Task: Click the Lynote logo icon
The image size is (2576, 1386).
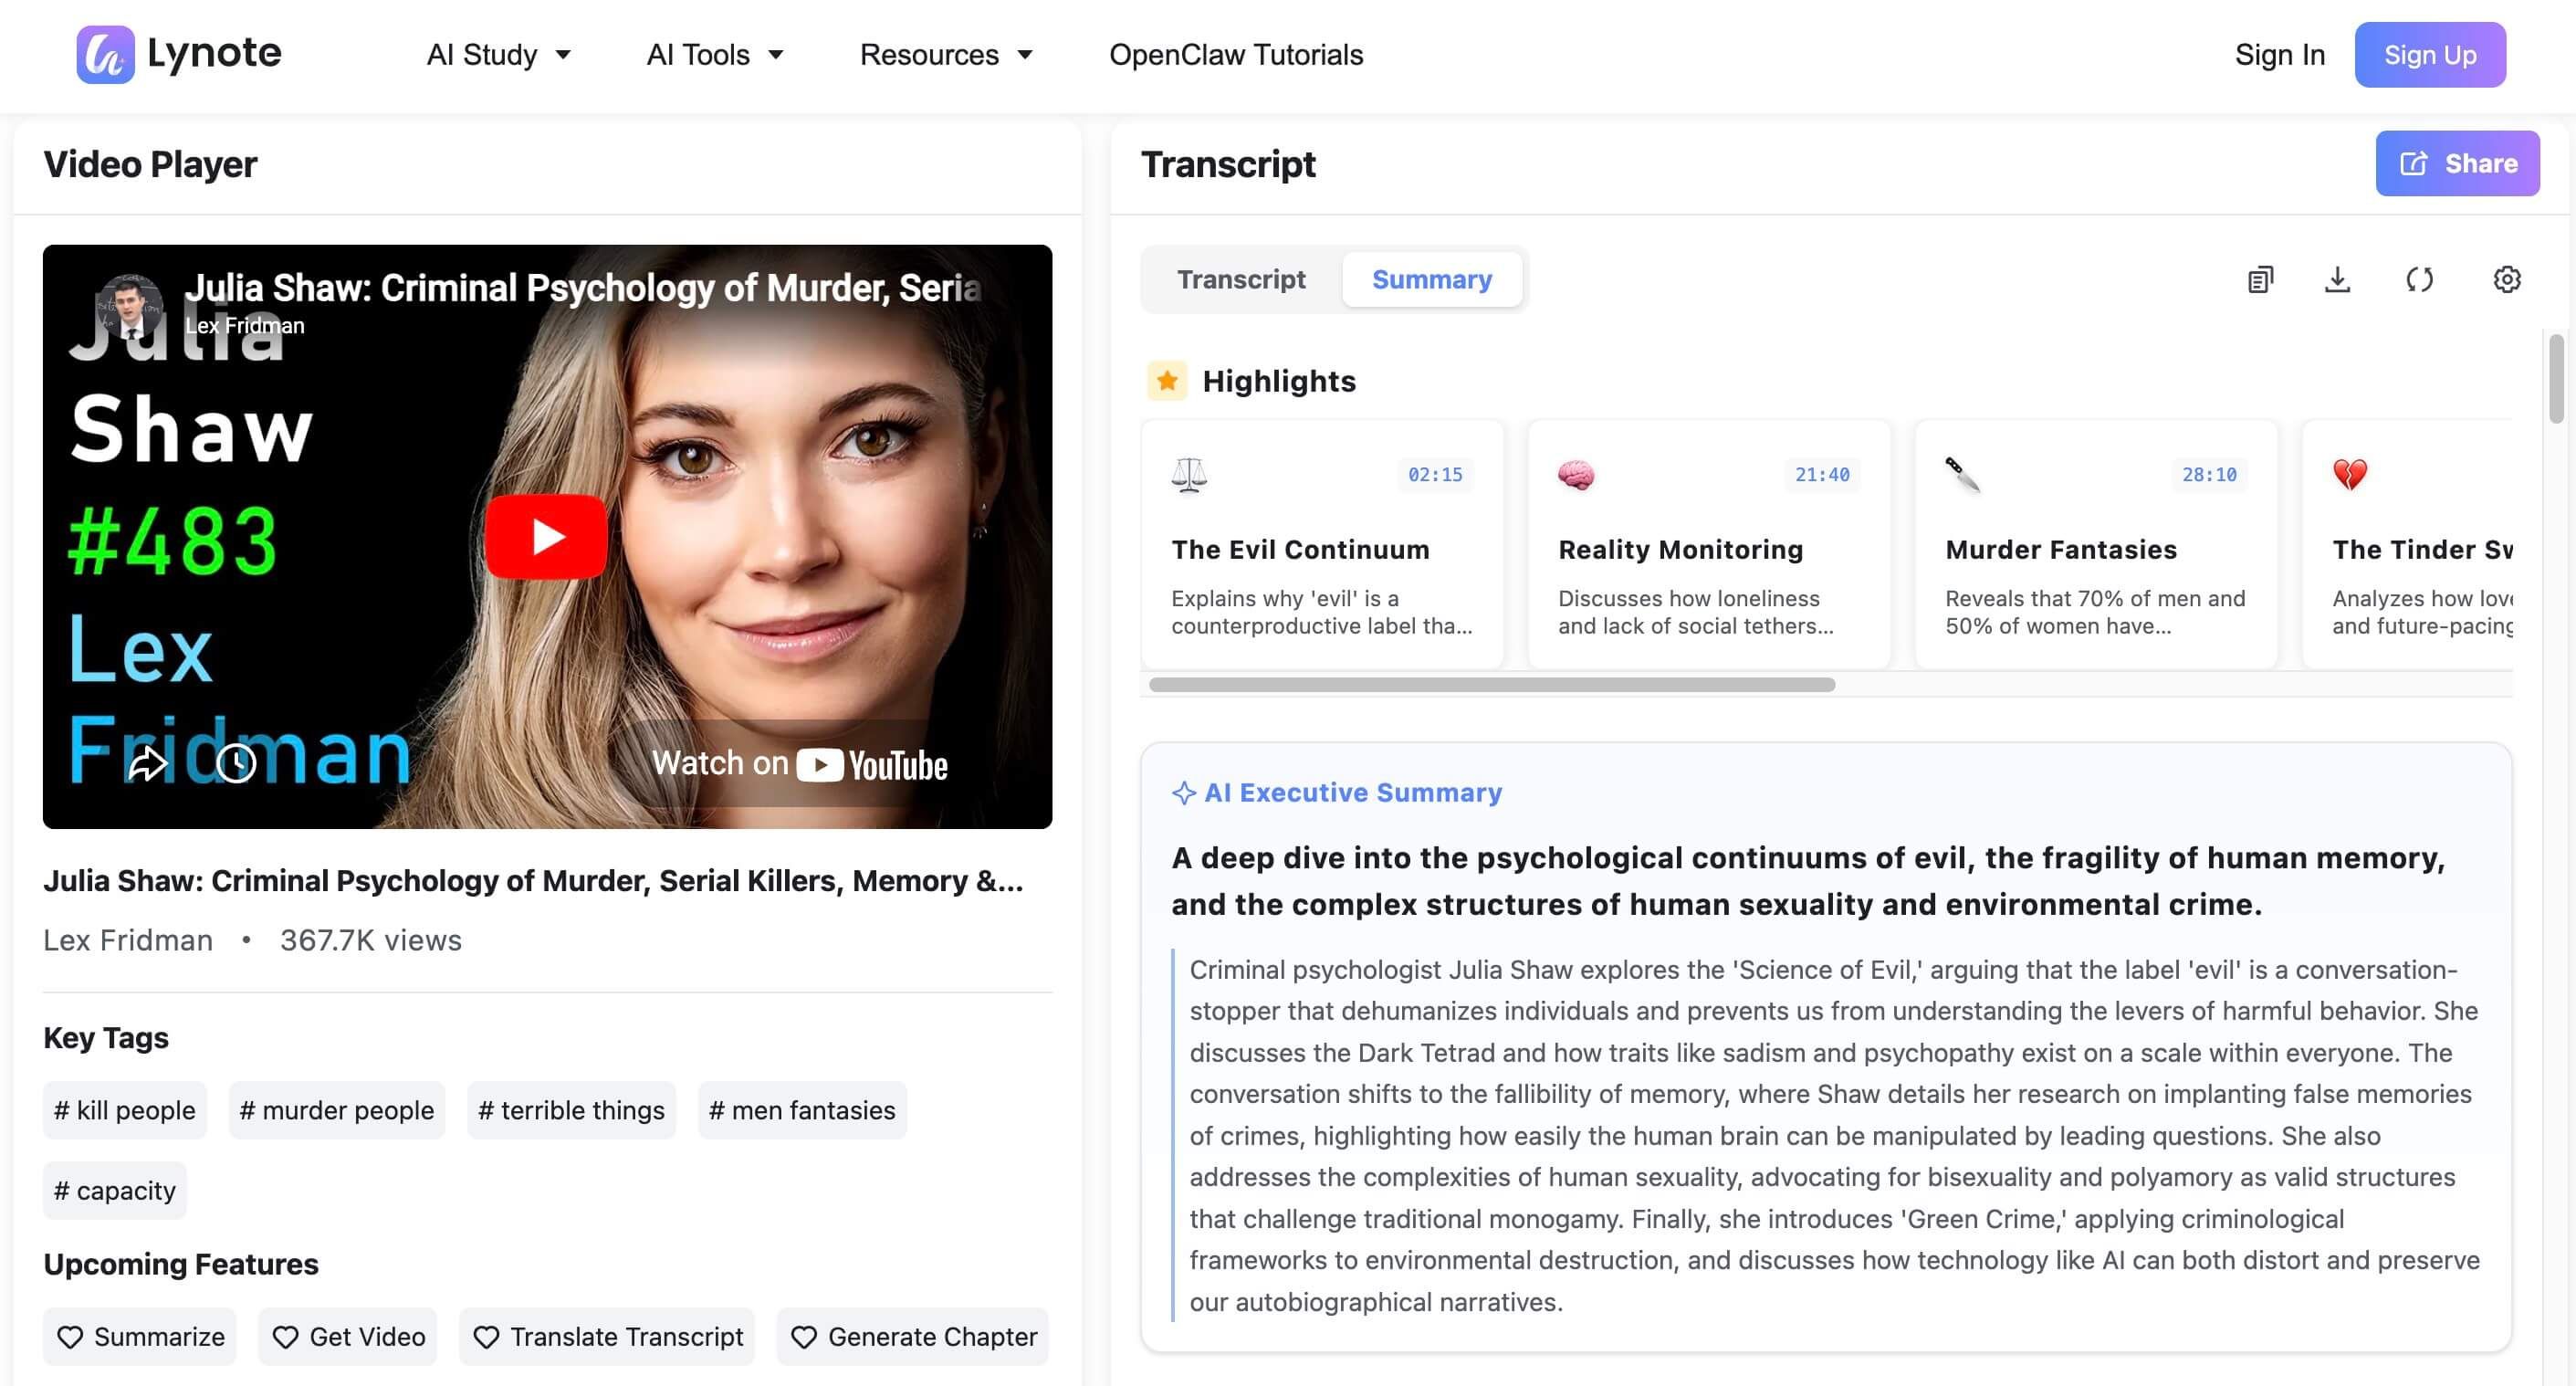Action: point(105,54)
